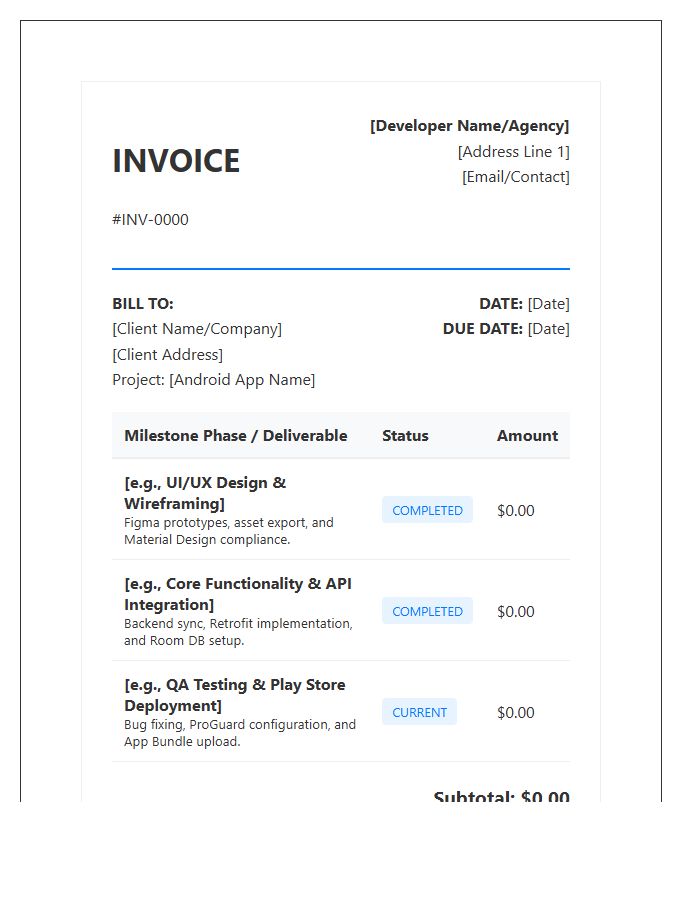Select the invoice number #INV-0000

150,220
